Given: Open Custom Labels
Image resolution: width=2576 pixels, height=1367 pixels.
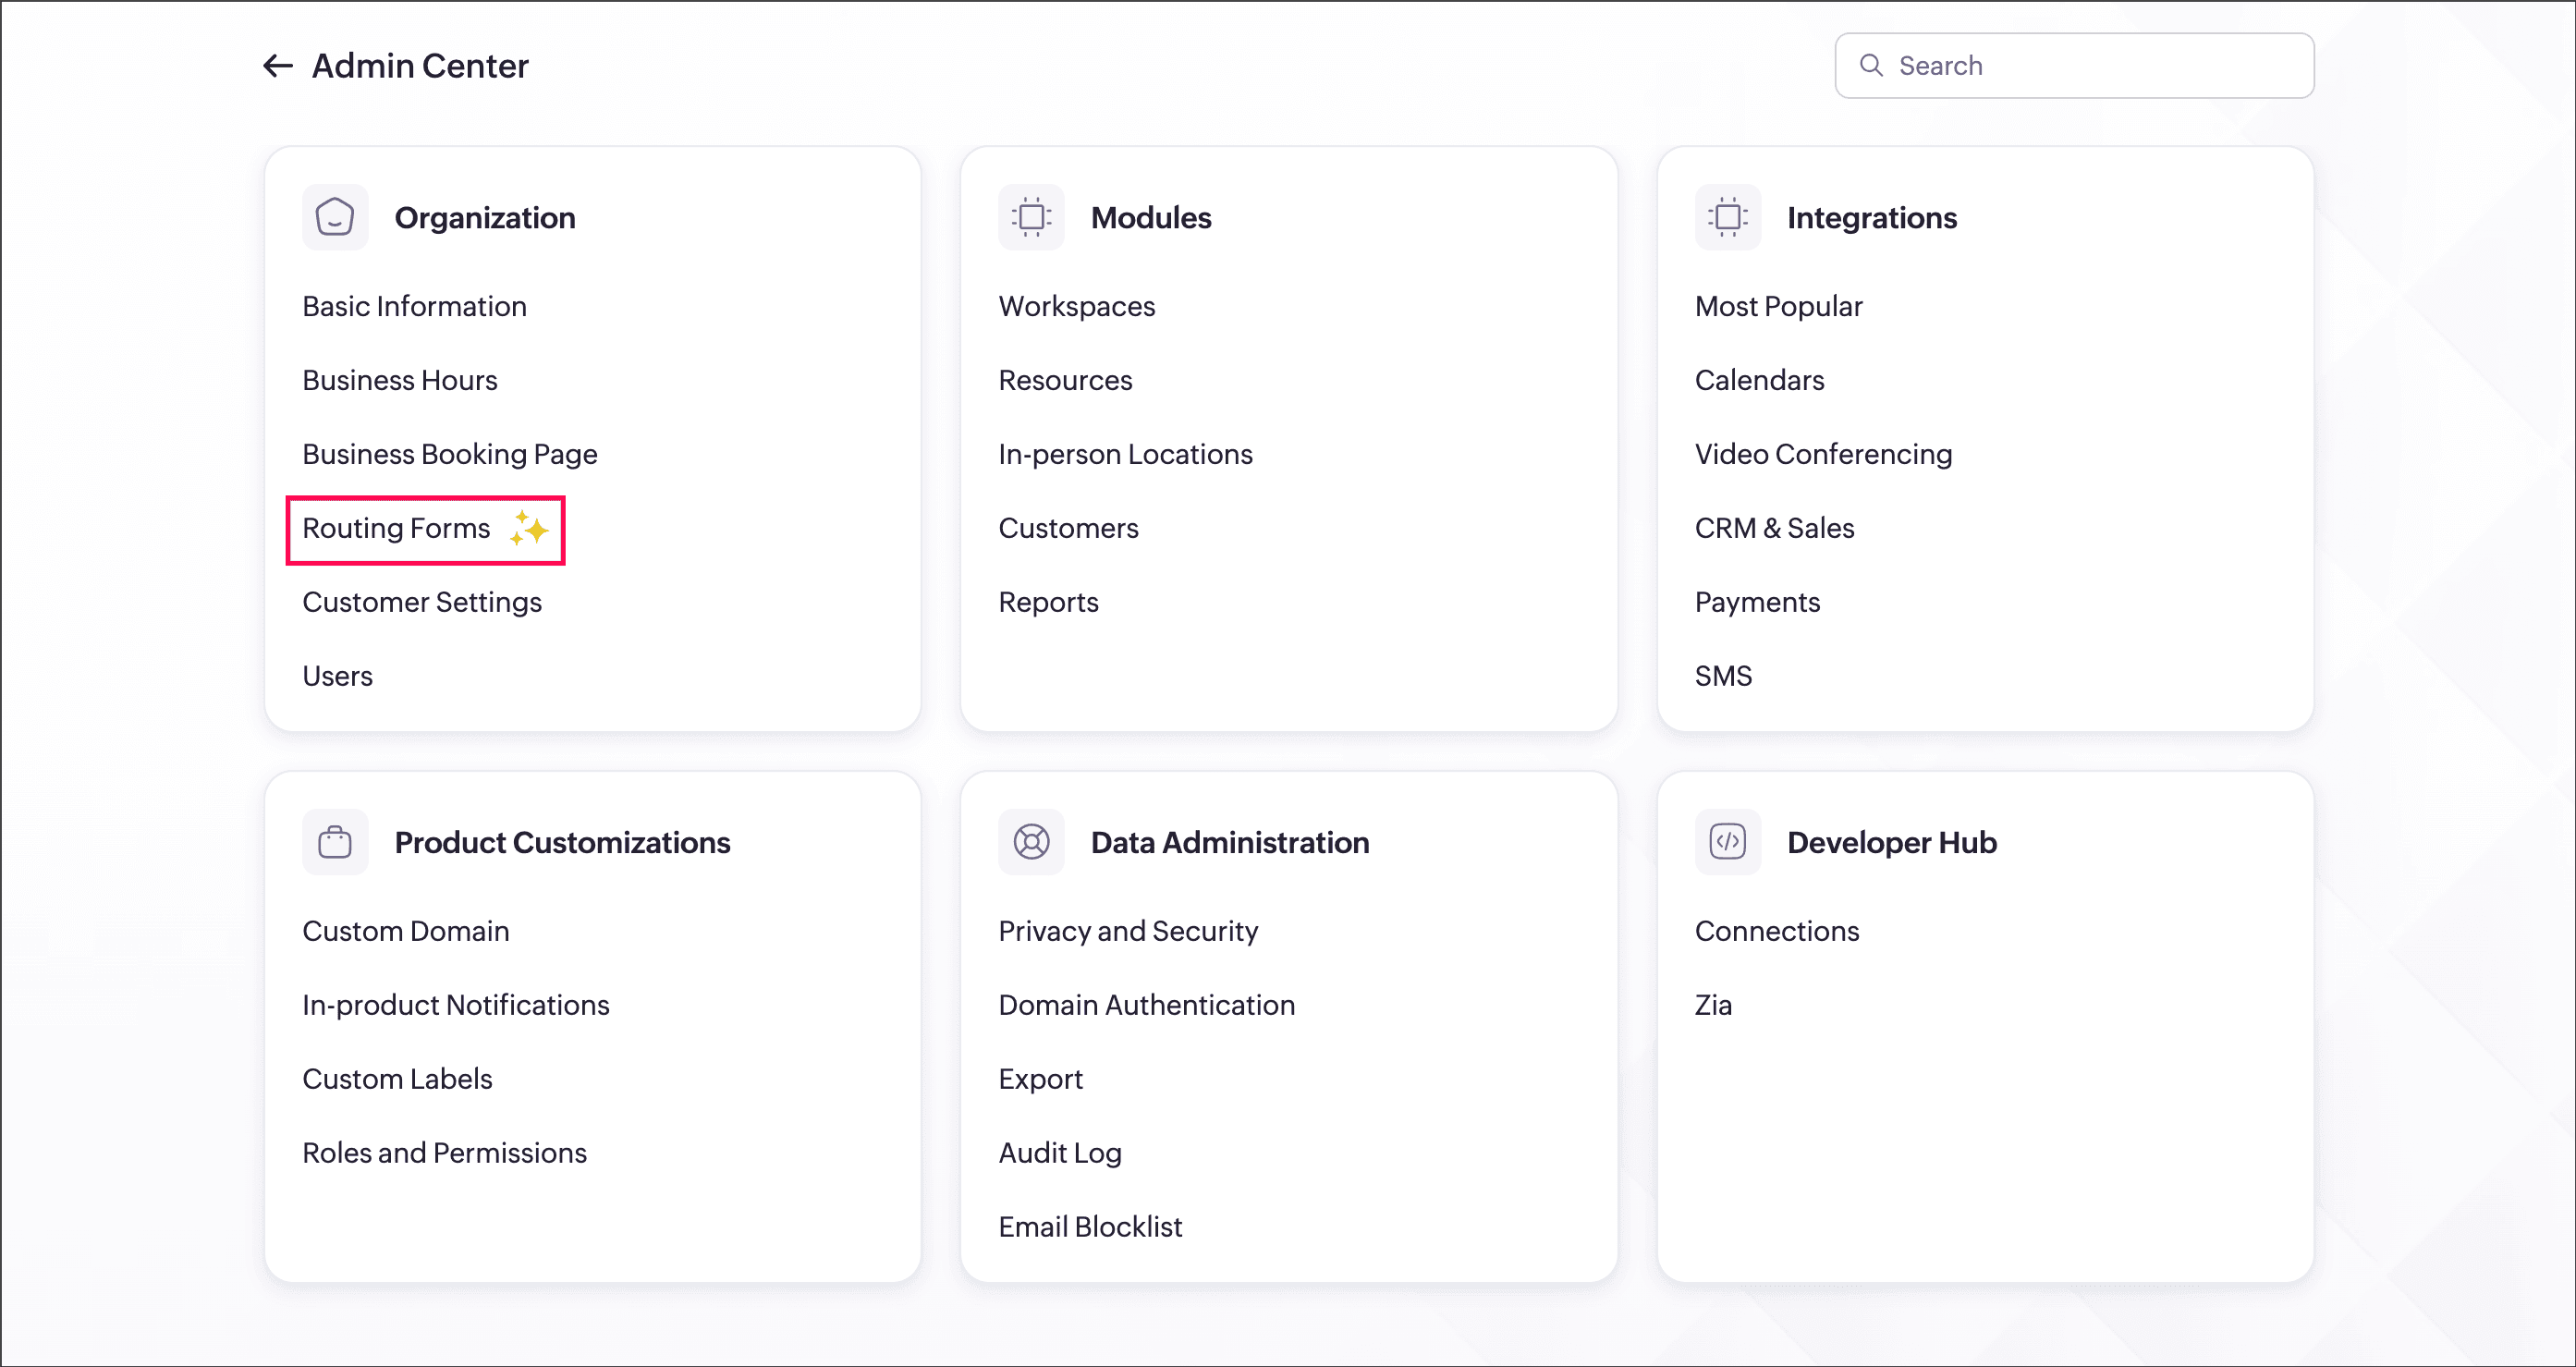Looking at the screenshot, I should click(397, 1079).
